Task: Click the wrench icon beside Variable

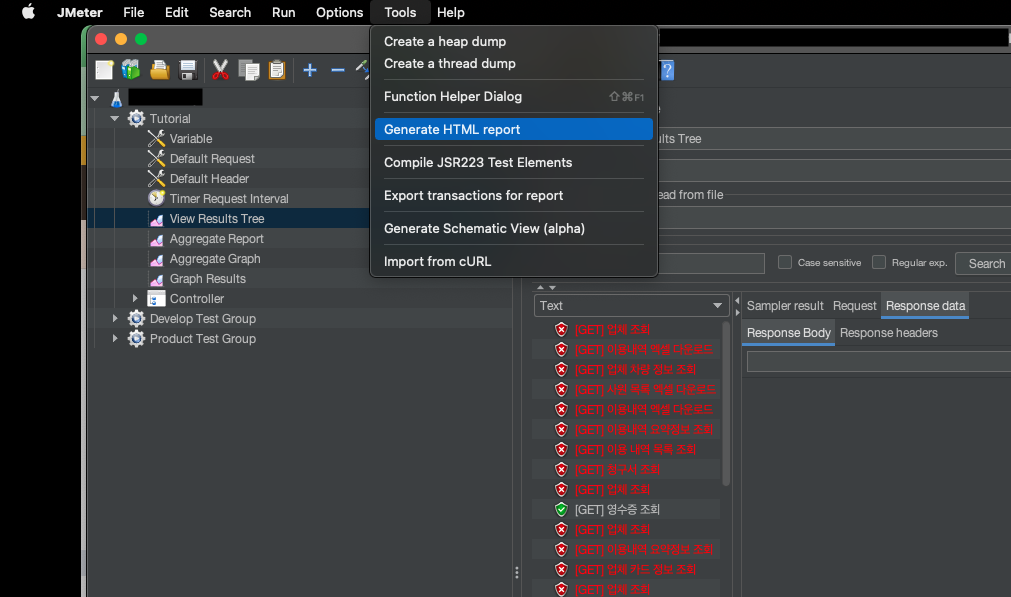Action: click(156, 139)
